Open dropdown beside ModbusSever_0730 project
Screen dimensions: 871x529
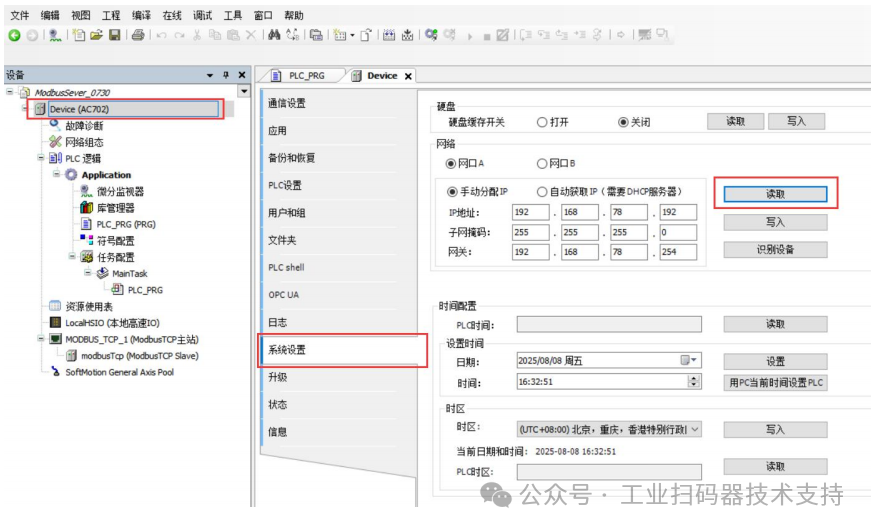tap(244, 91)
